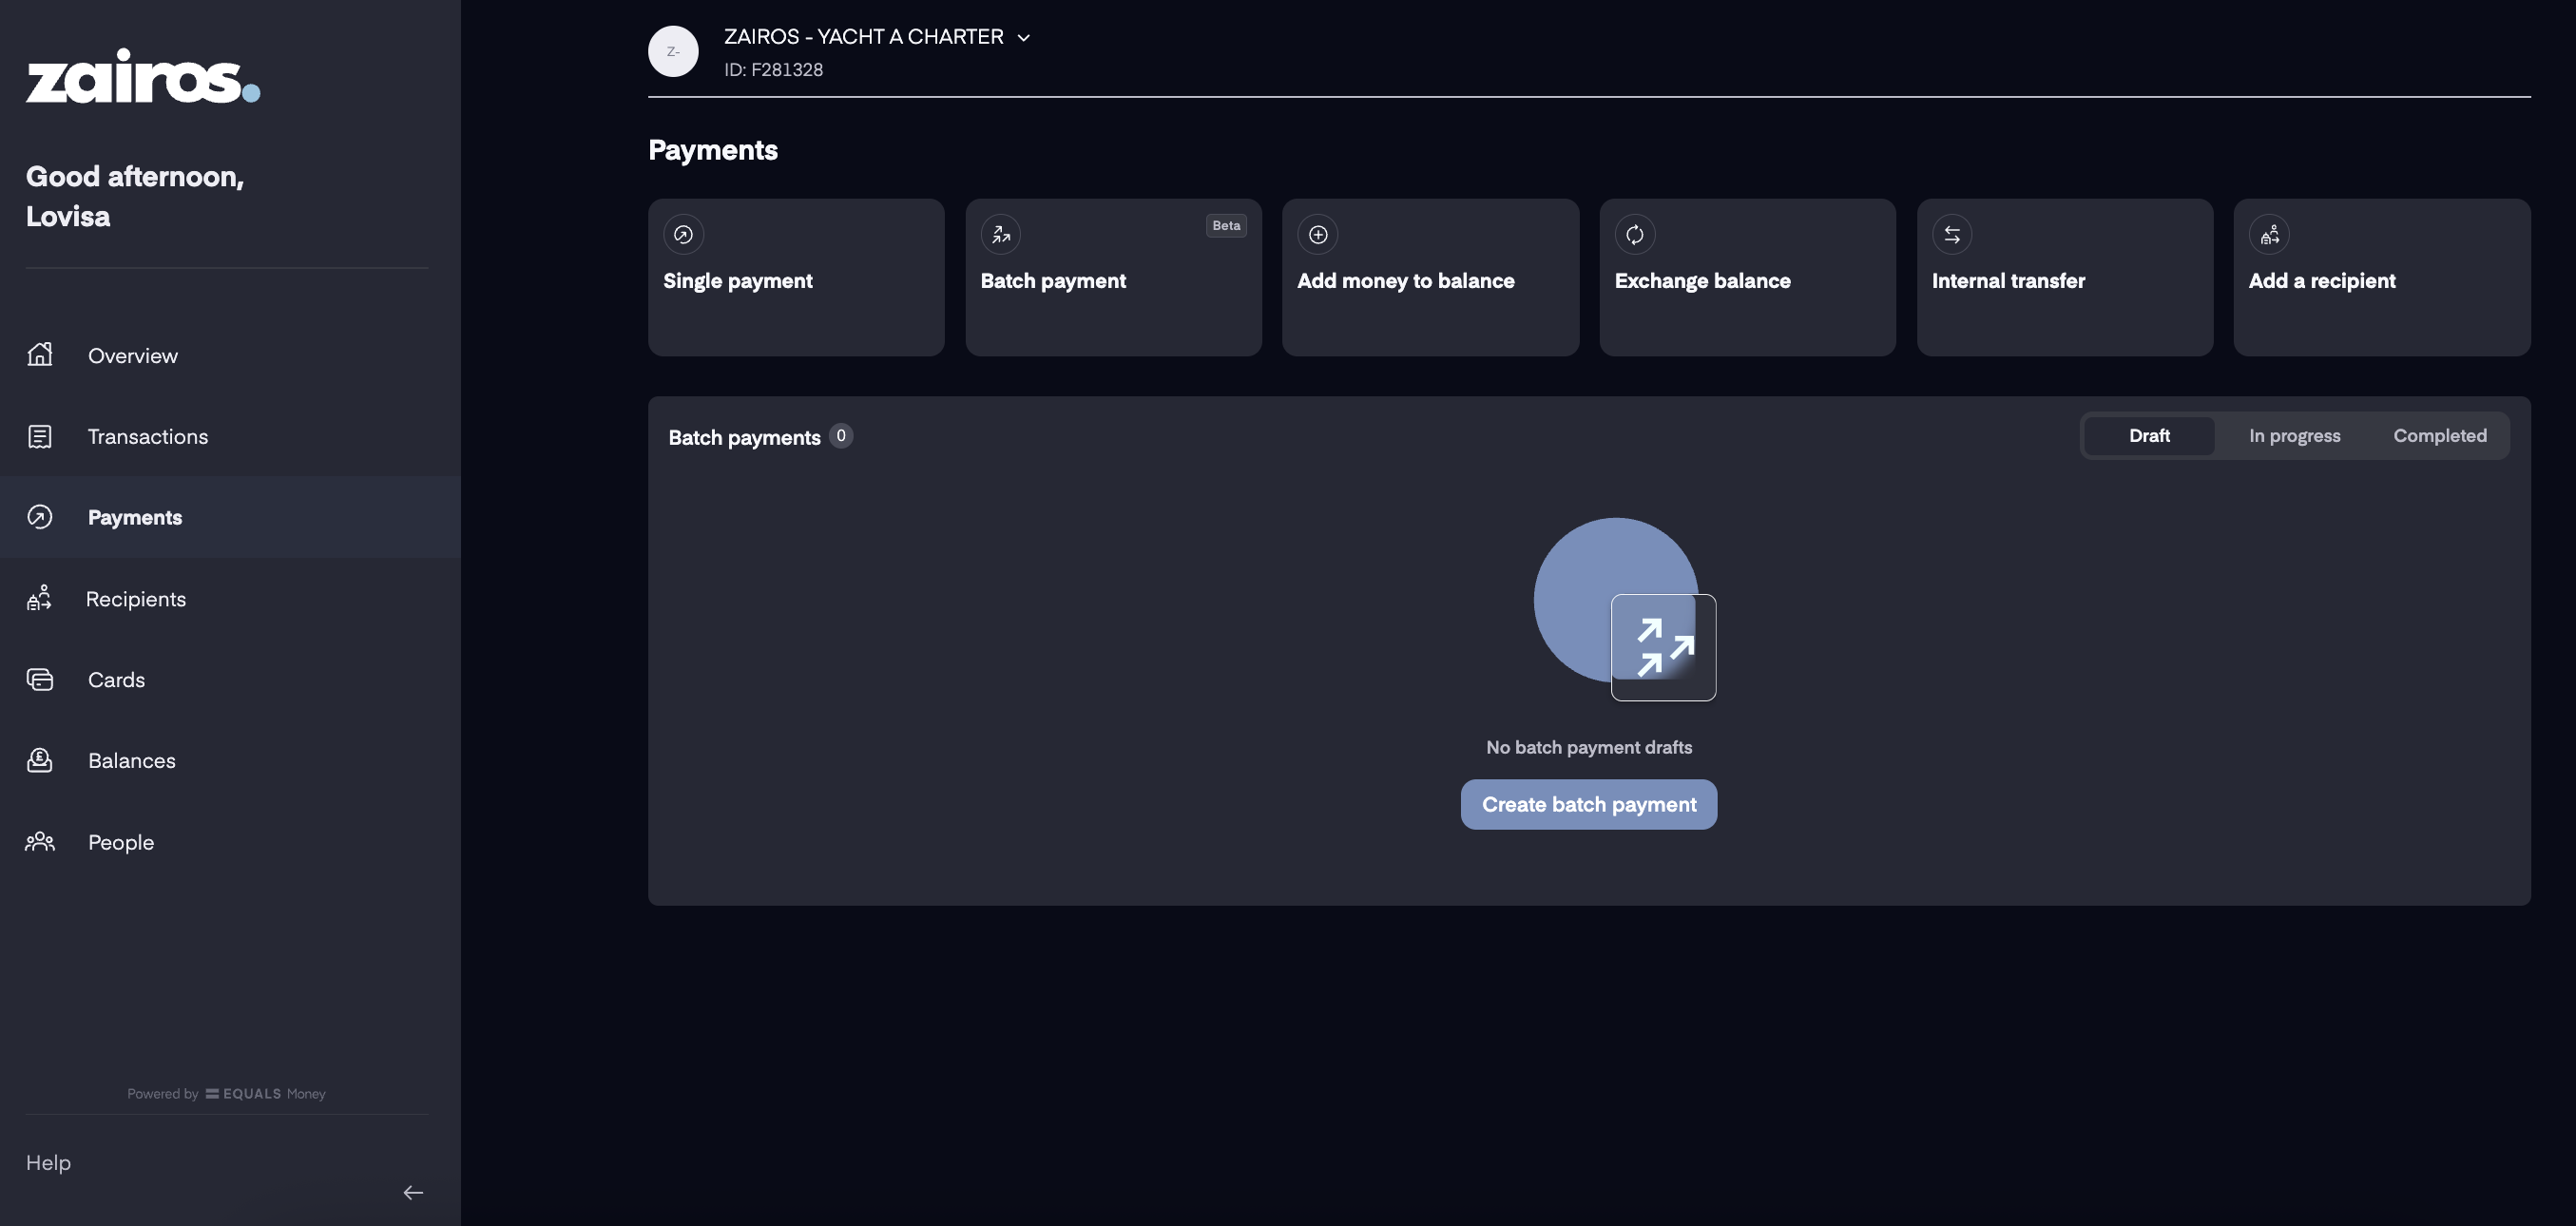The image size is (2576, 1226).
Task: Start an Internal transfer
Action: (x=2064, y=277)
